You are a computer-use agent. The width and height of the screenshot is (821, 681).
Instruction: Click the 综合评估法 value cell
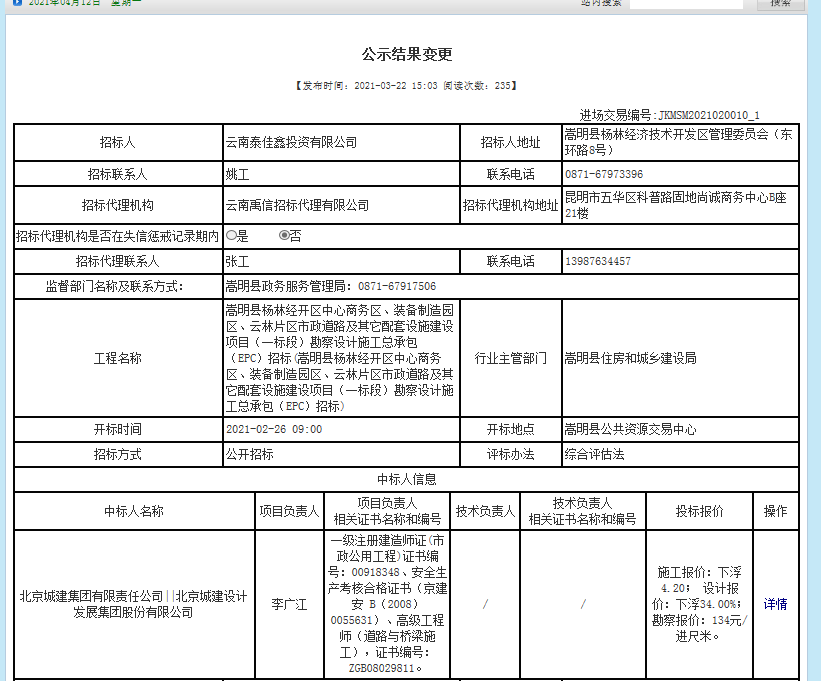(x=680, y=454)
